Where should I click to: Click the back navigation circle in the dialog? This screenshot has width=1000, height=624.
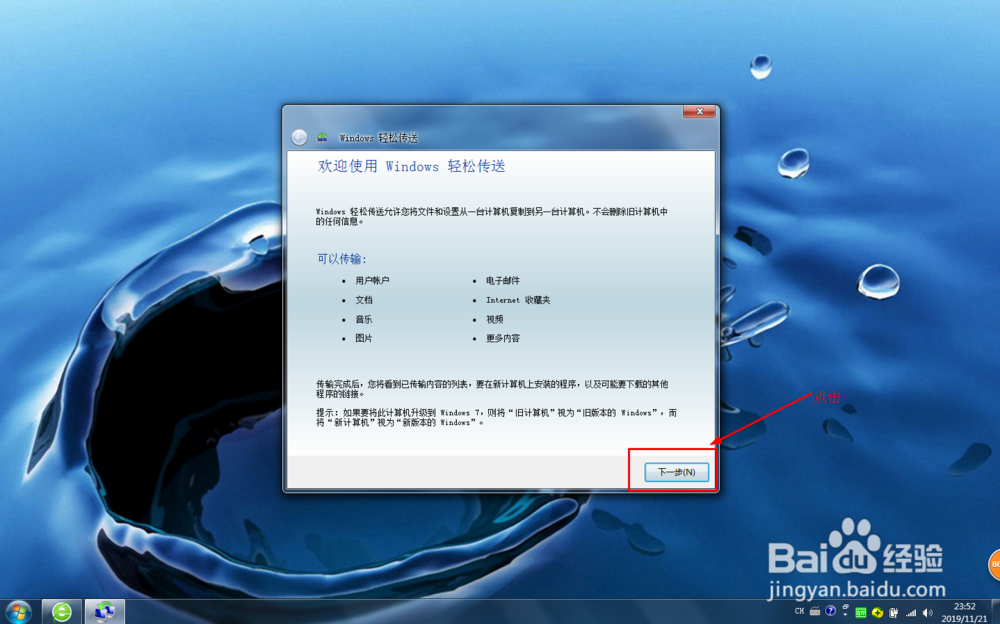[x=298, y=137]
